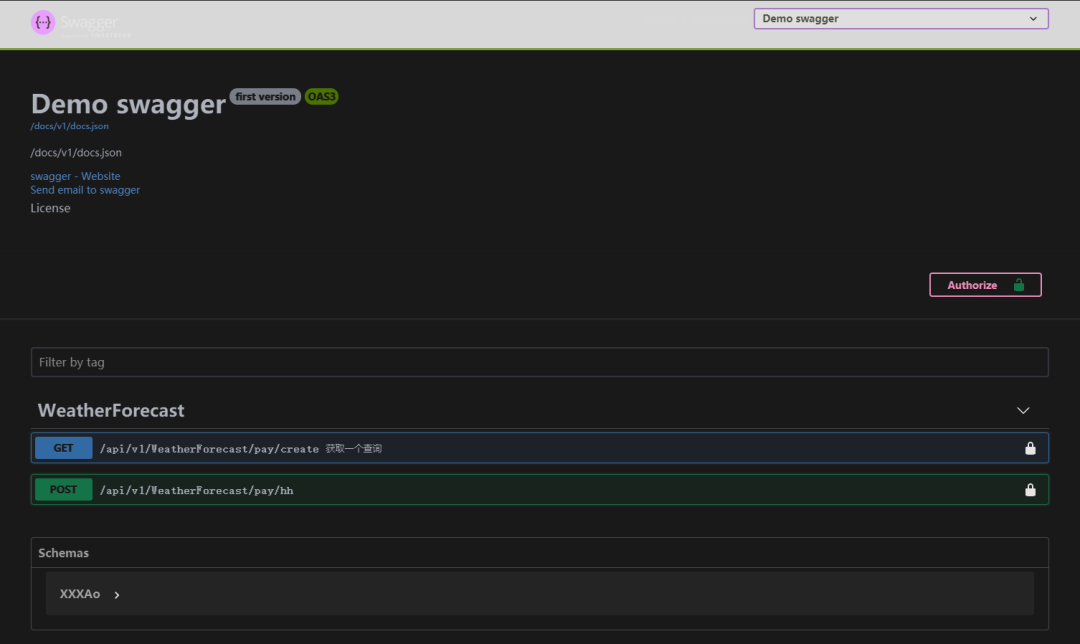Click the first version badge

(265, 96)
